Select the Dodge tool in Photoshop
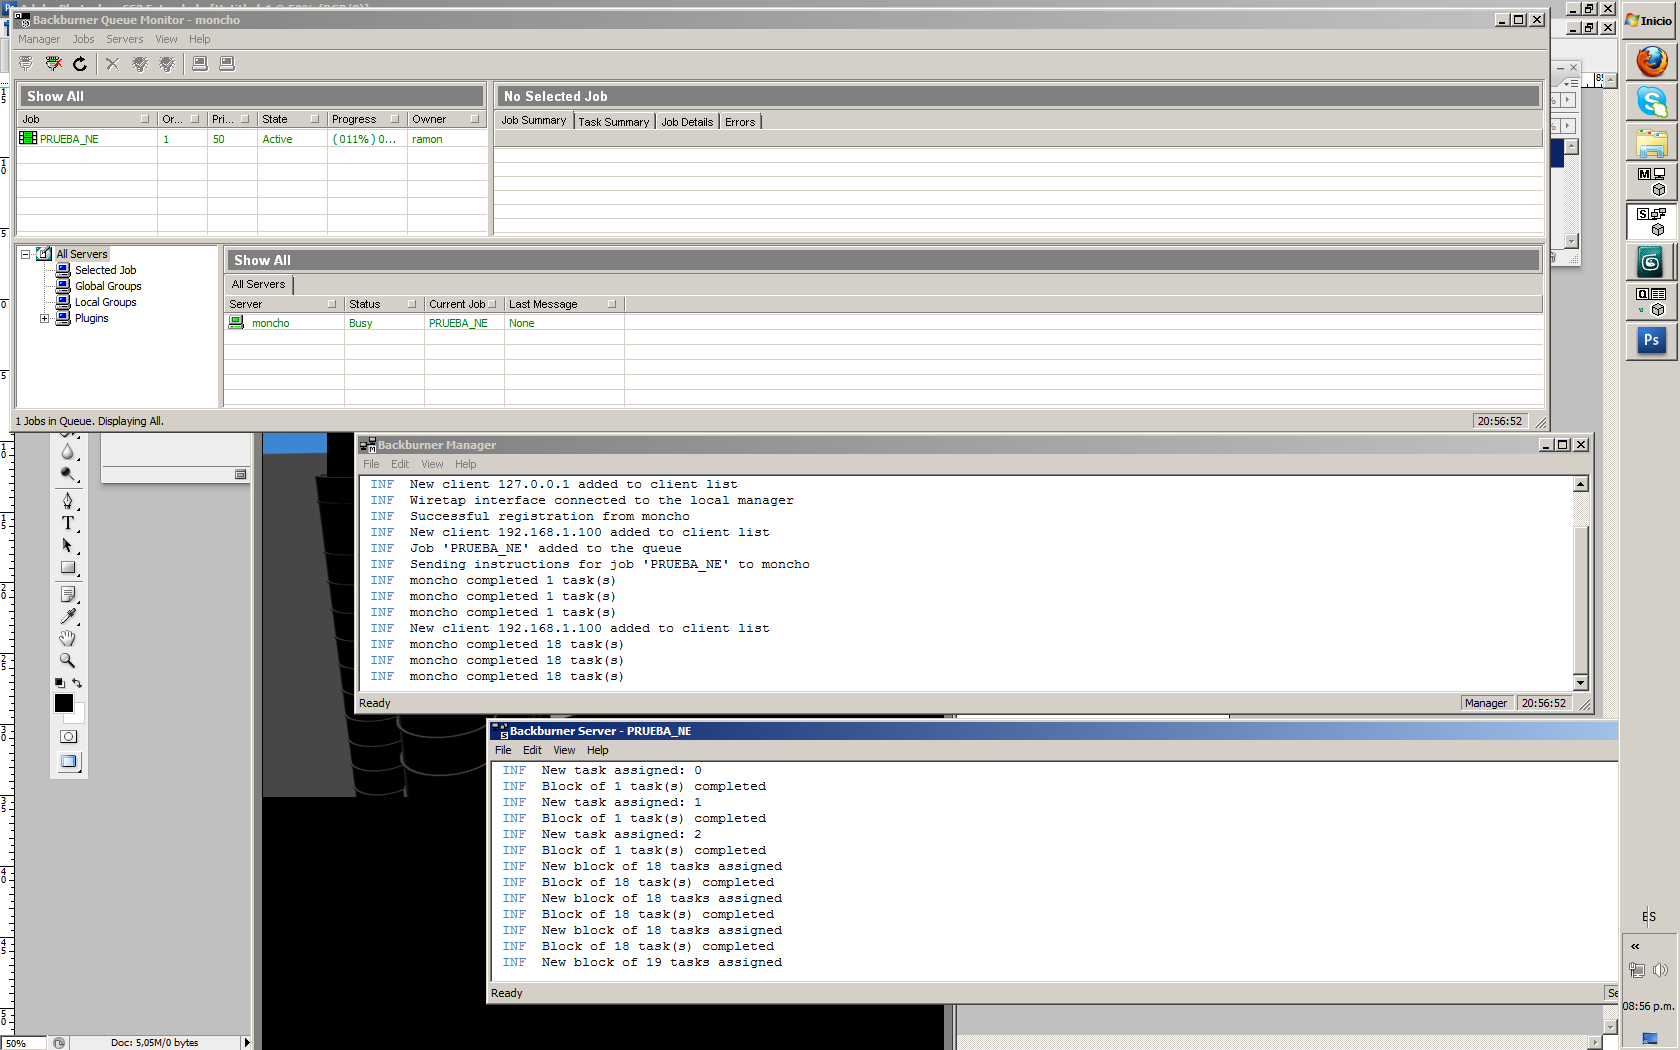The height and width of the screenshot is (1050, 1680). (68, 474)
